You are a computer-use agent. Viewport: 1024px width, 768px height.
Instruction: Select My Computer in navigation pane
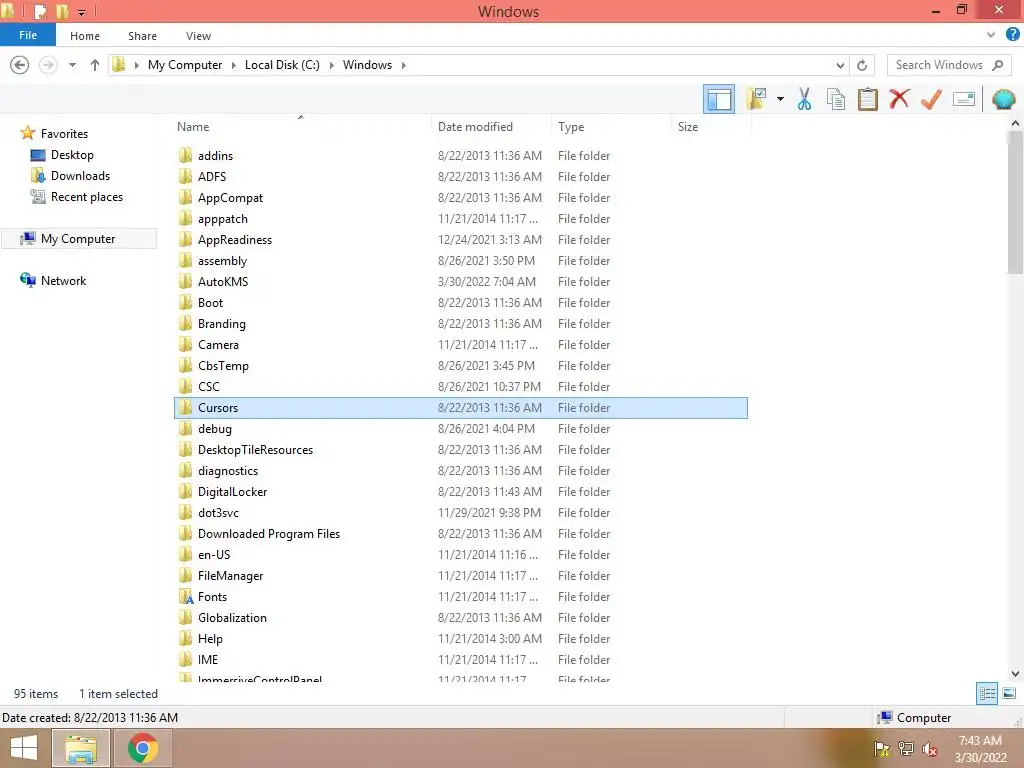78,238
